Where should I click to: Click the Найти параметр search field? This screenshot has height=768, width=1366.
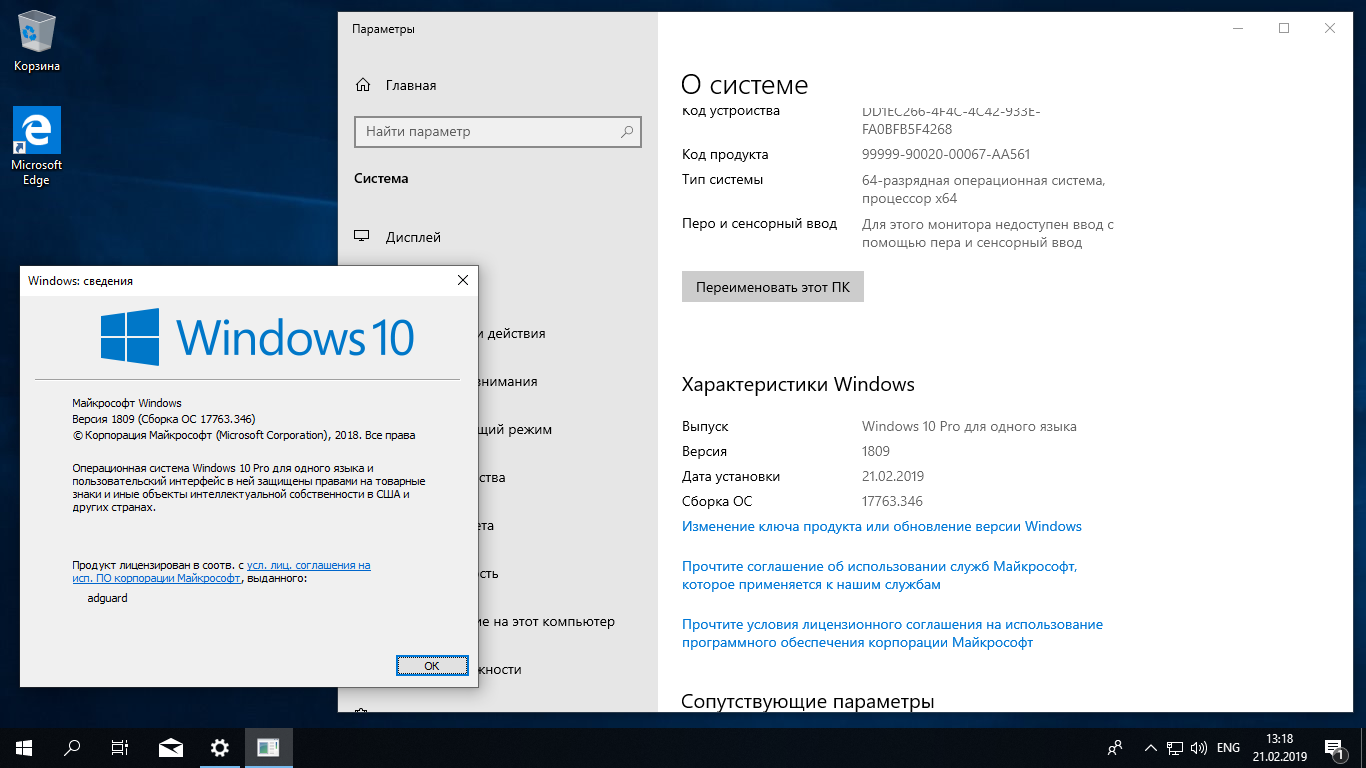pyautogui.click(x=490, y=131)
